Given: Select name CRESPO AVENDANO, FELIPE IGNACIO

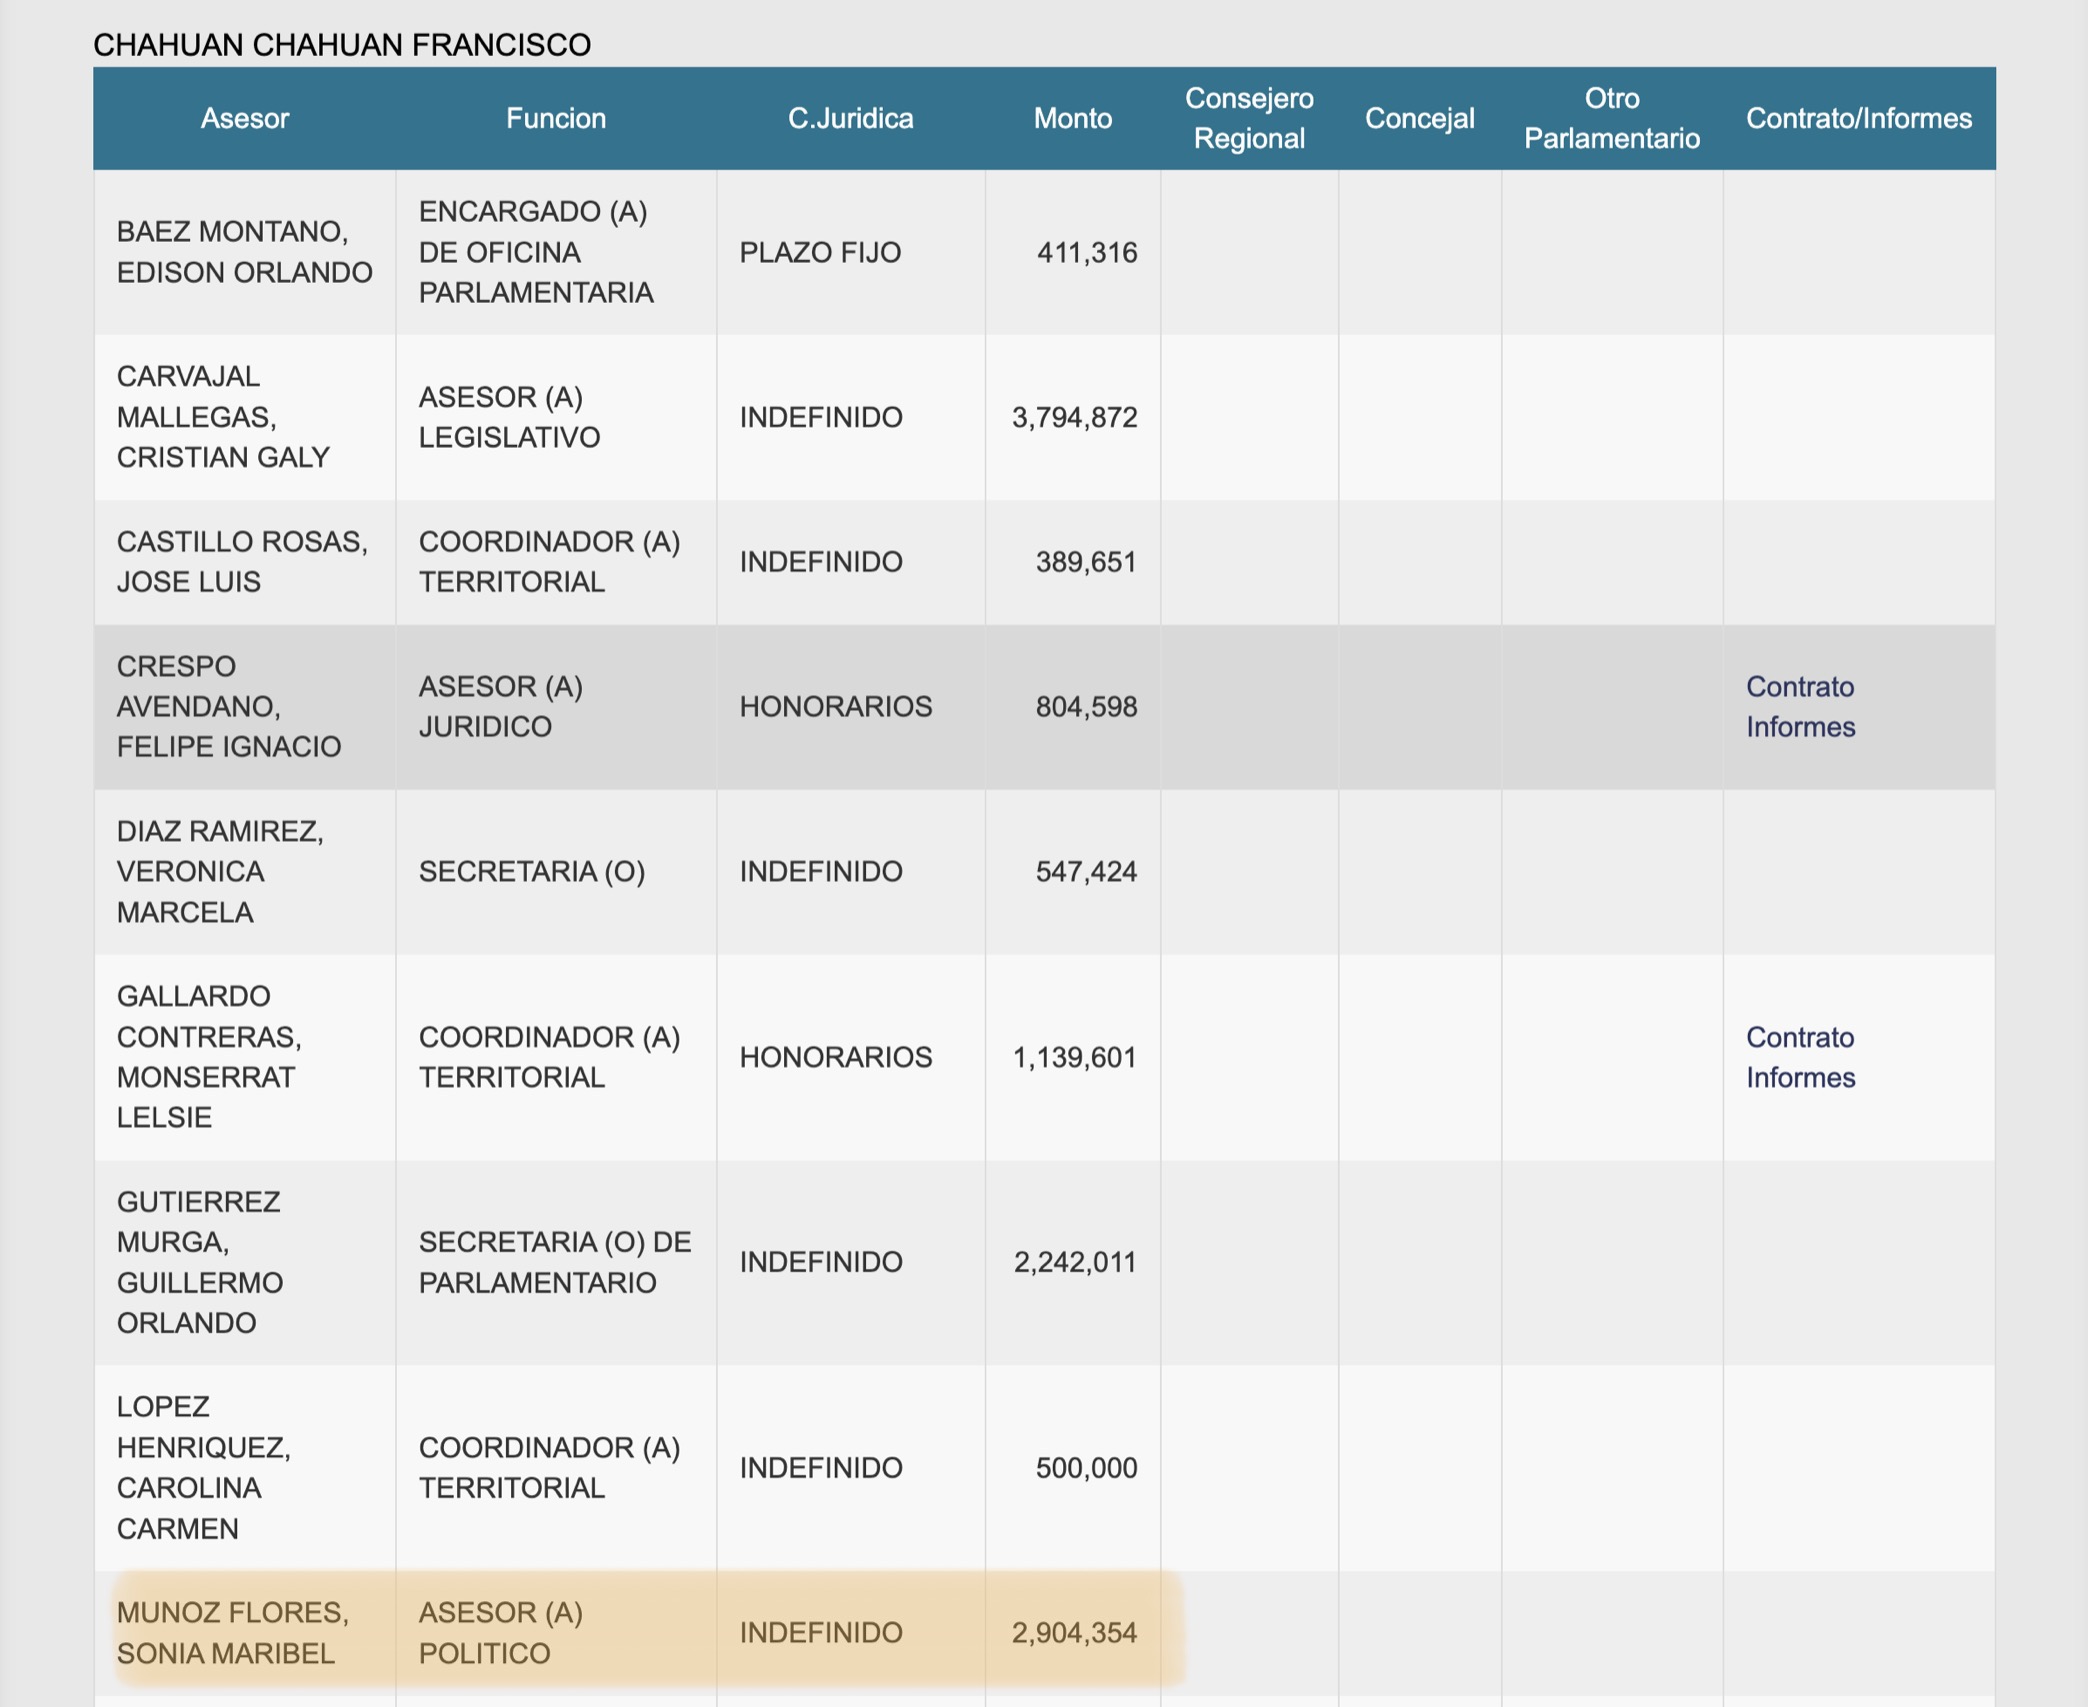Looking at the screenshot, I should tap(229, 707).
